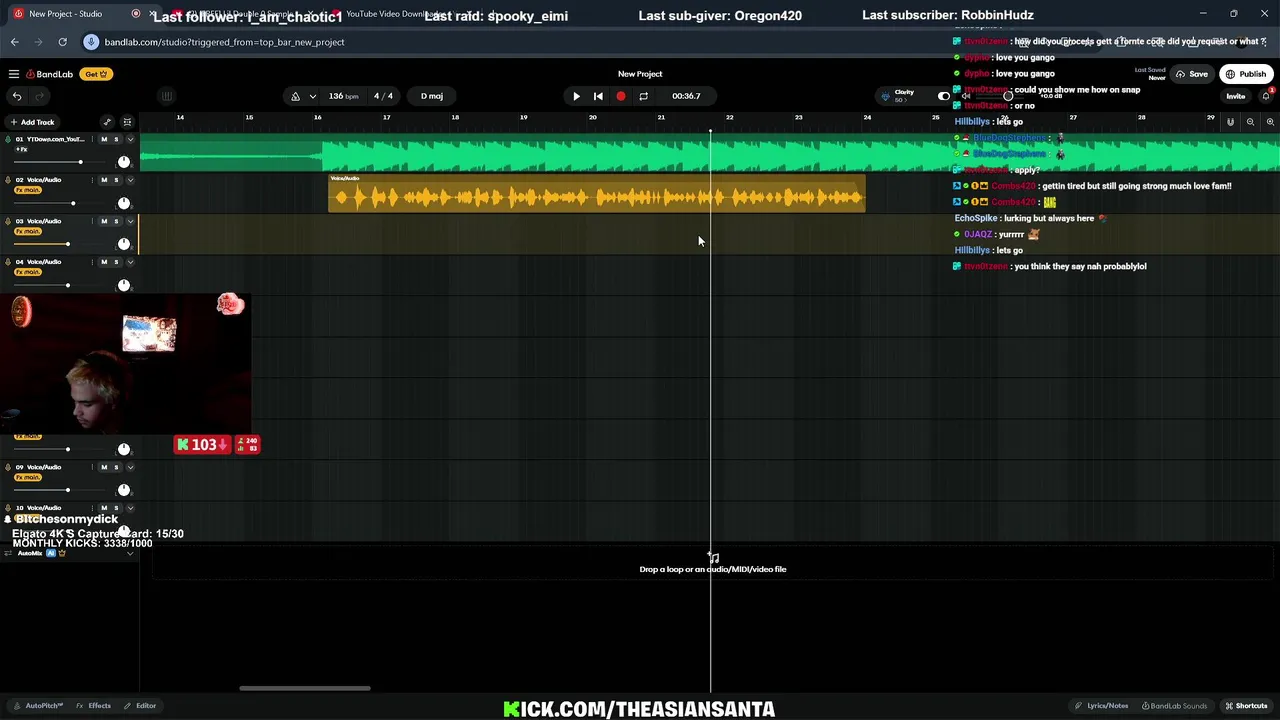Toggle the cycle loop button
1280x720 pixels.
pyautogui.click(x=643, y=96)
